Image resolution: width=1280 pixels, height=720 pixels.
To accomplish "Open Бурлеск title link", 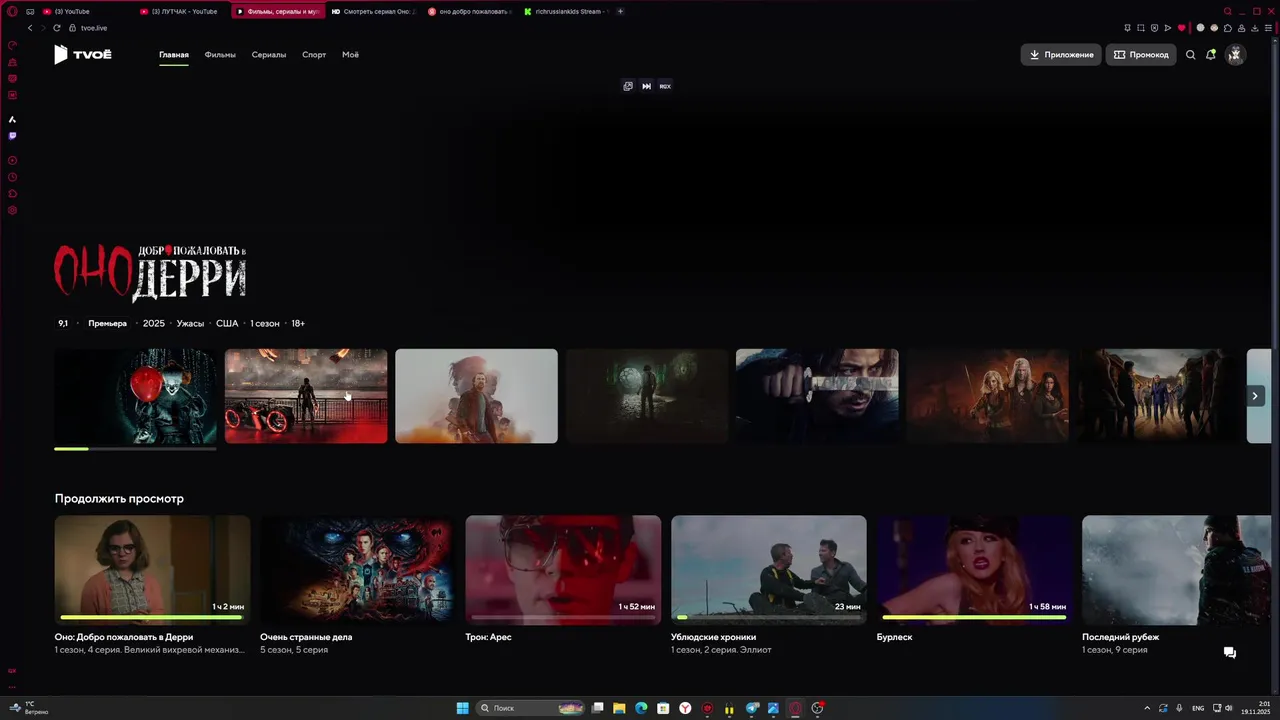I will pos(895,637).
